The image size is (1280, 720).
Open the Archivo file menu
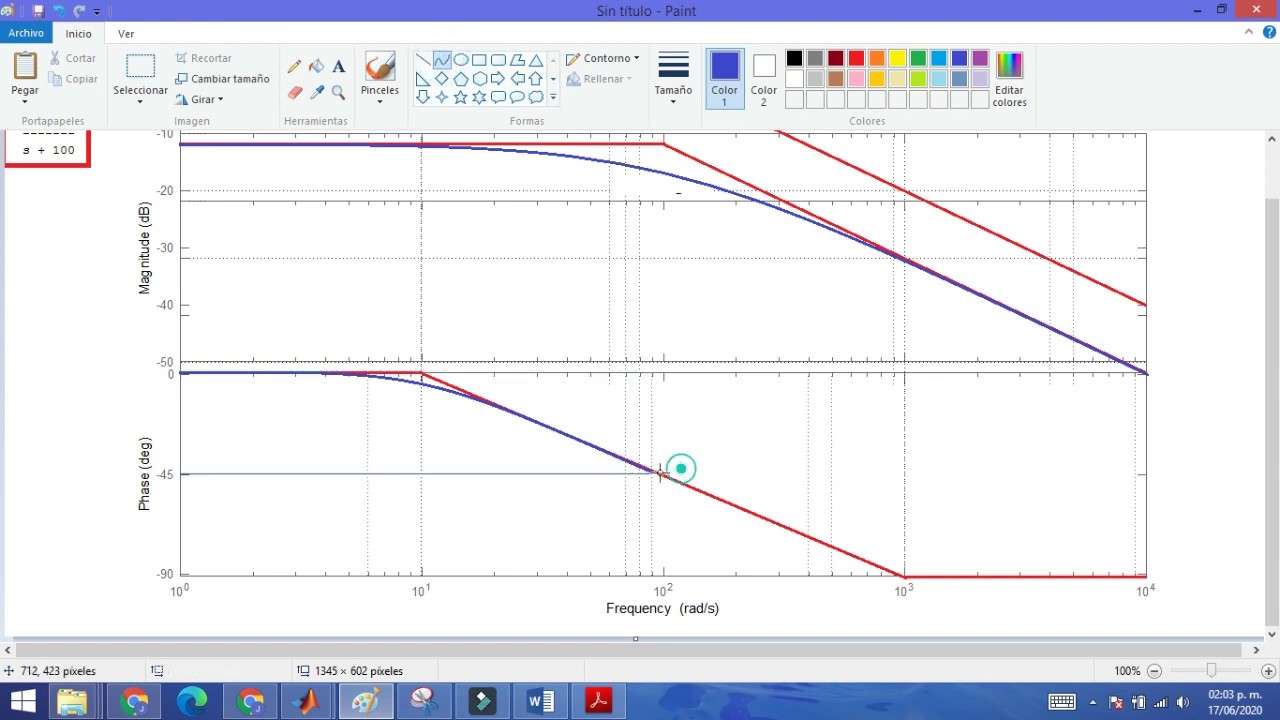point(26,33)
